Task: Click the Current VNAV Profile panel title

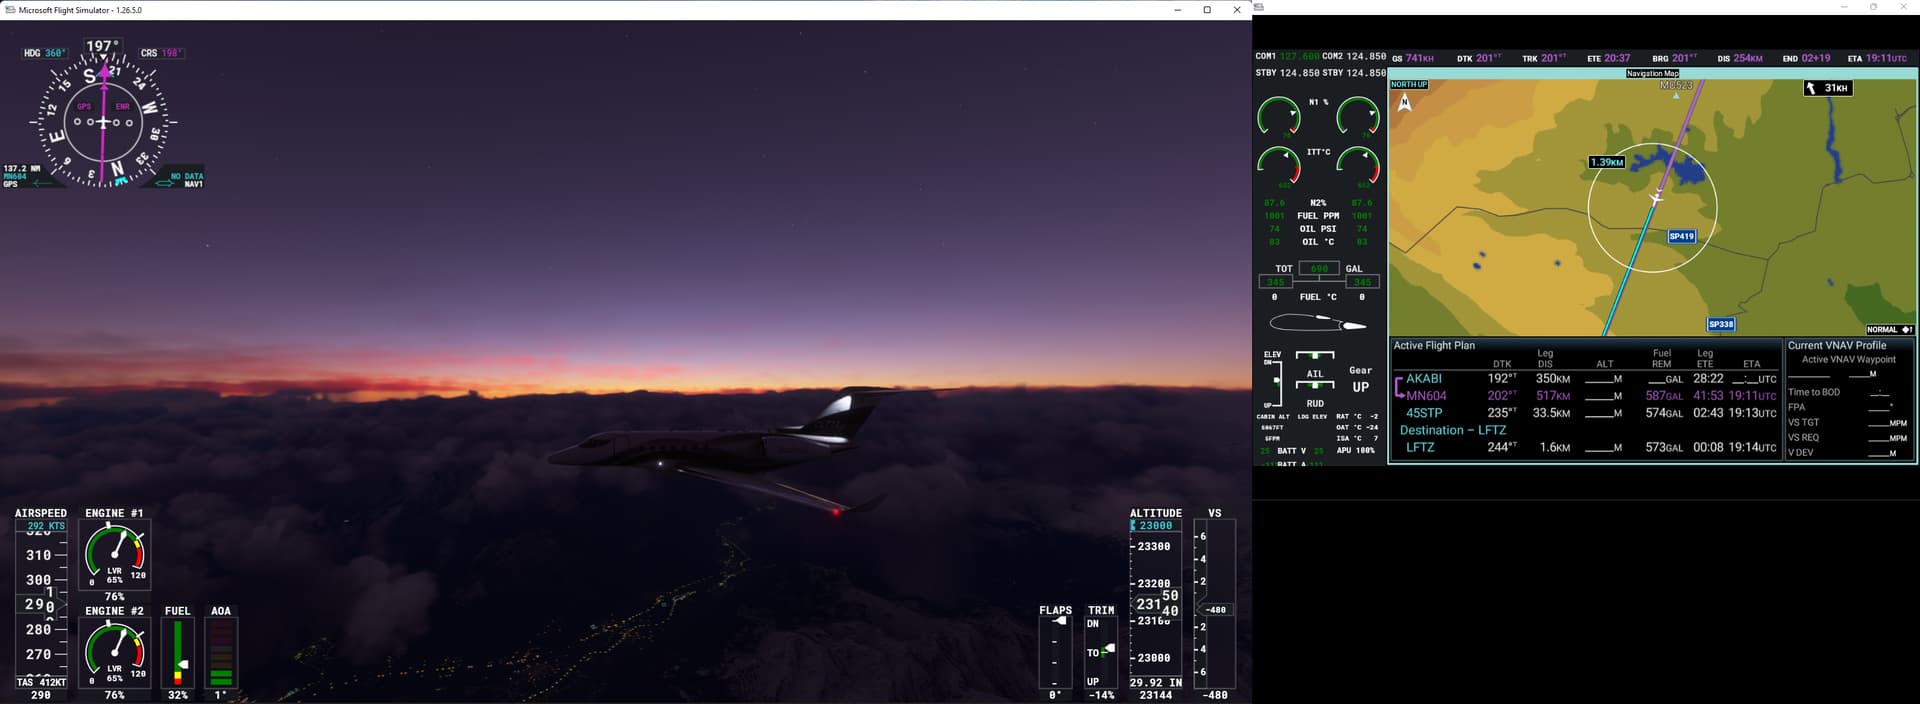Action: coord(1837,346)
